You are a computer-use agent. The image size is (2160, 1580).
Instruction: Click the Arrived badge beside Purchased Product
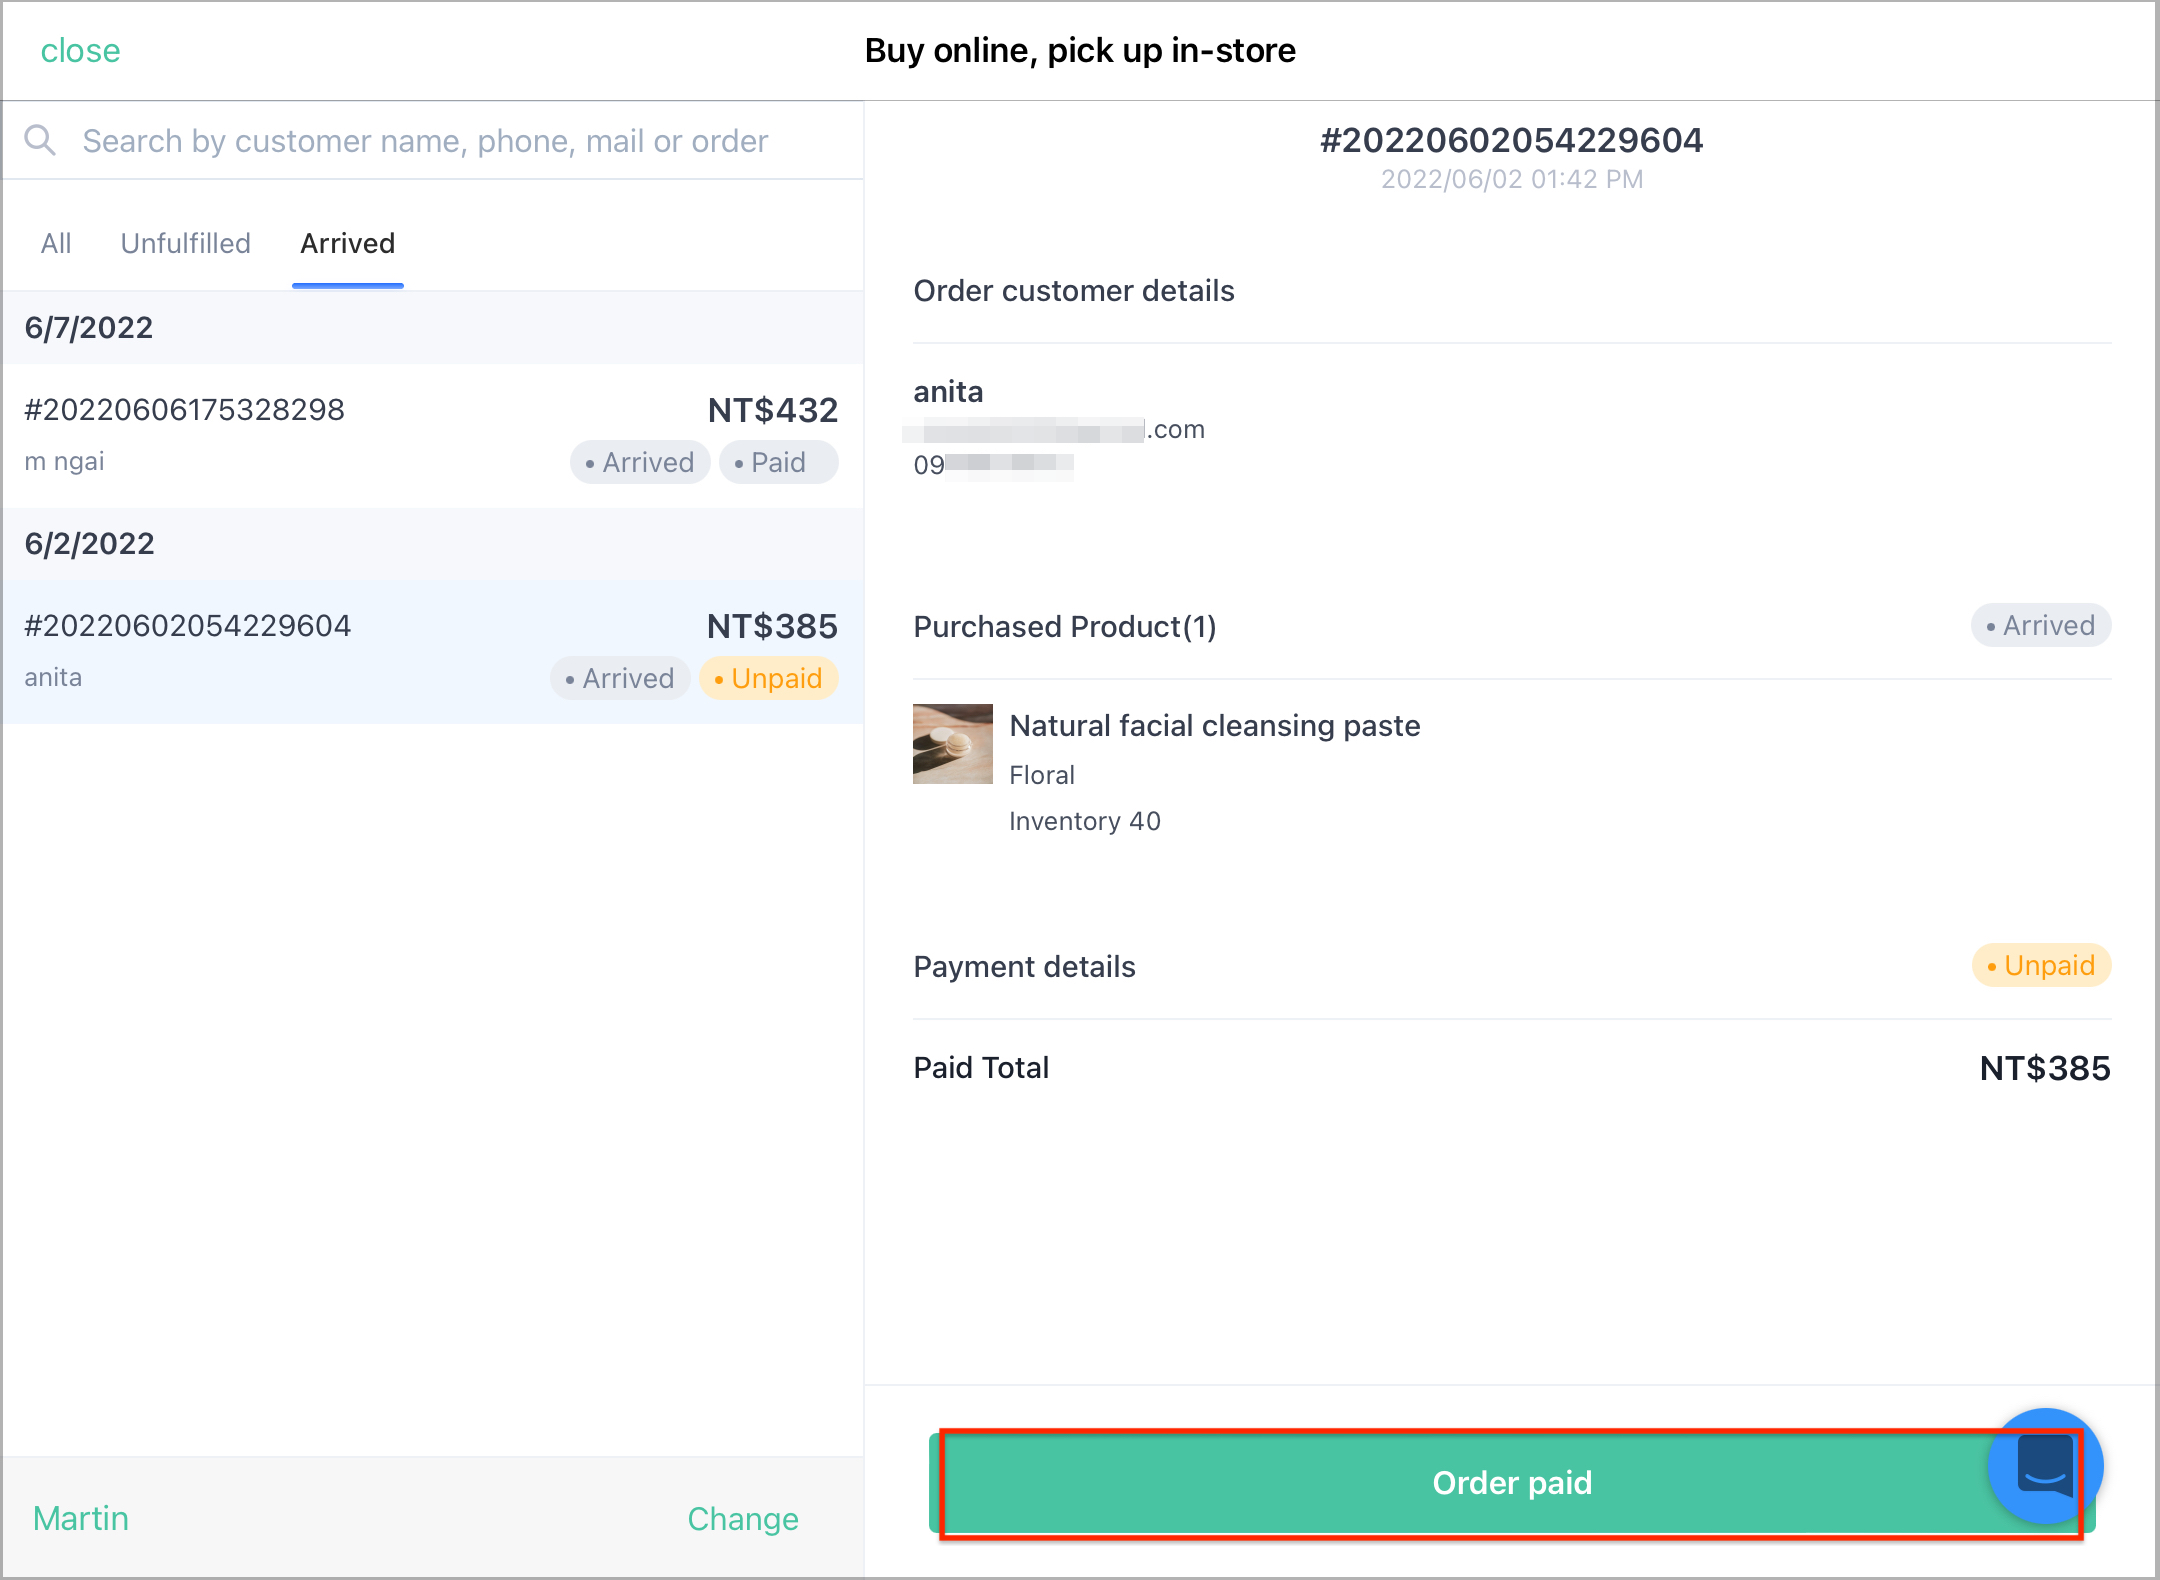[2041, 626]
